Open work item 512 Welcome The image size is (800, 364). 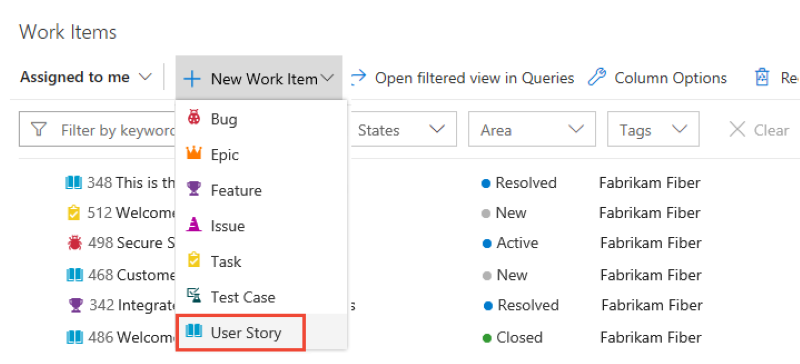pyautogui.click(x=131, y=213)
